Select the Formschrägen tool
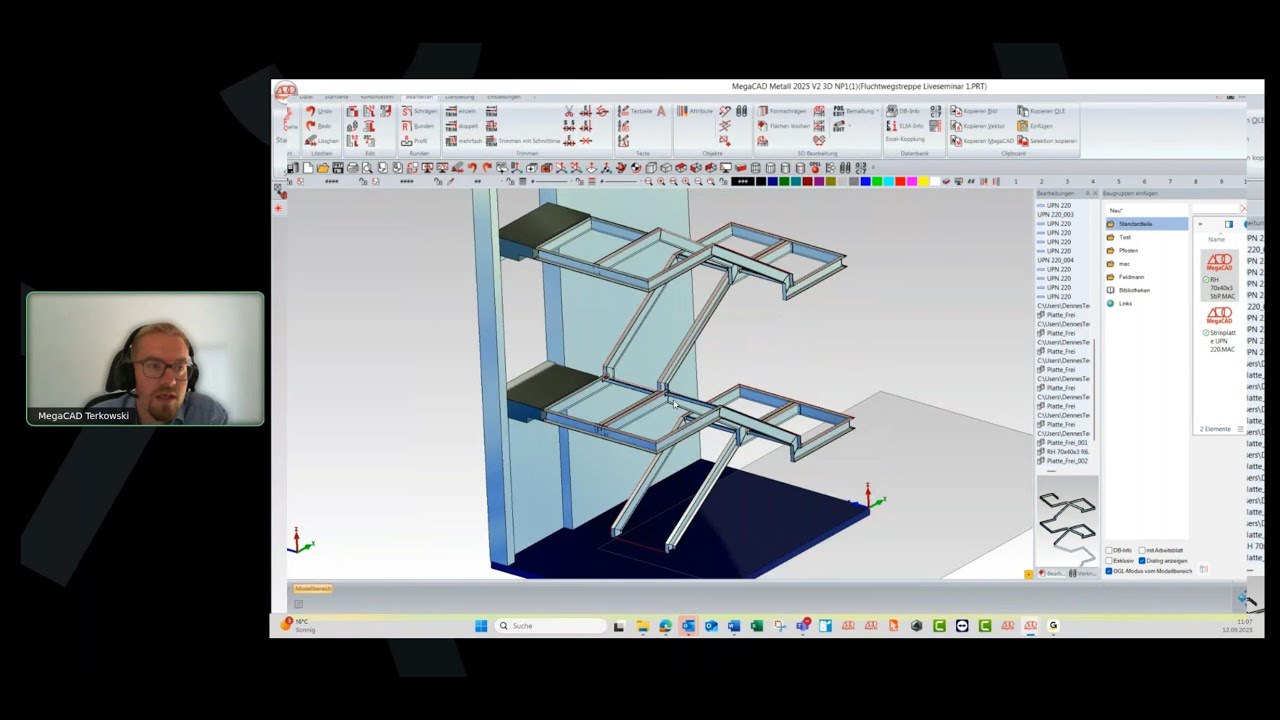This screenshot has height=720, width=1280. [782, 111]
